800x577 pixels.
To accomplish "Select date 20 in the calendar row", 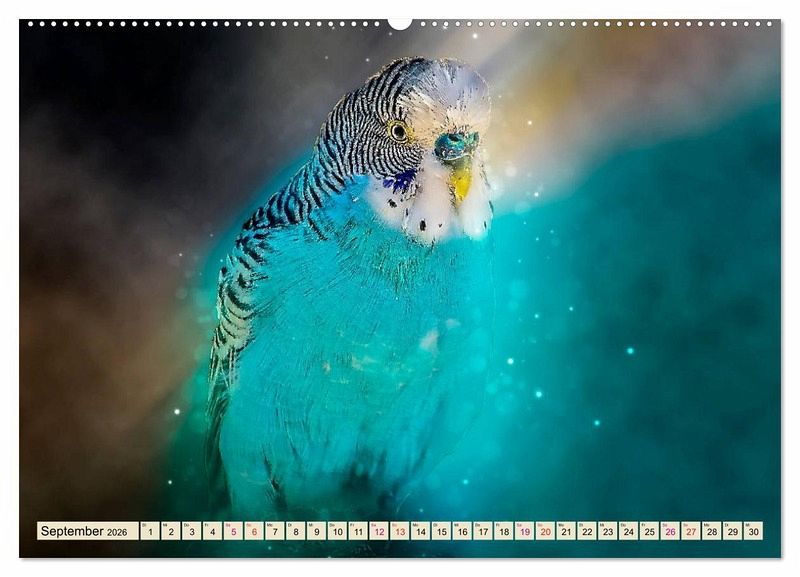I will click(545, 531).
